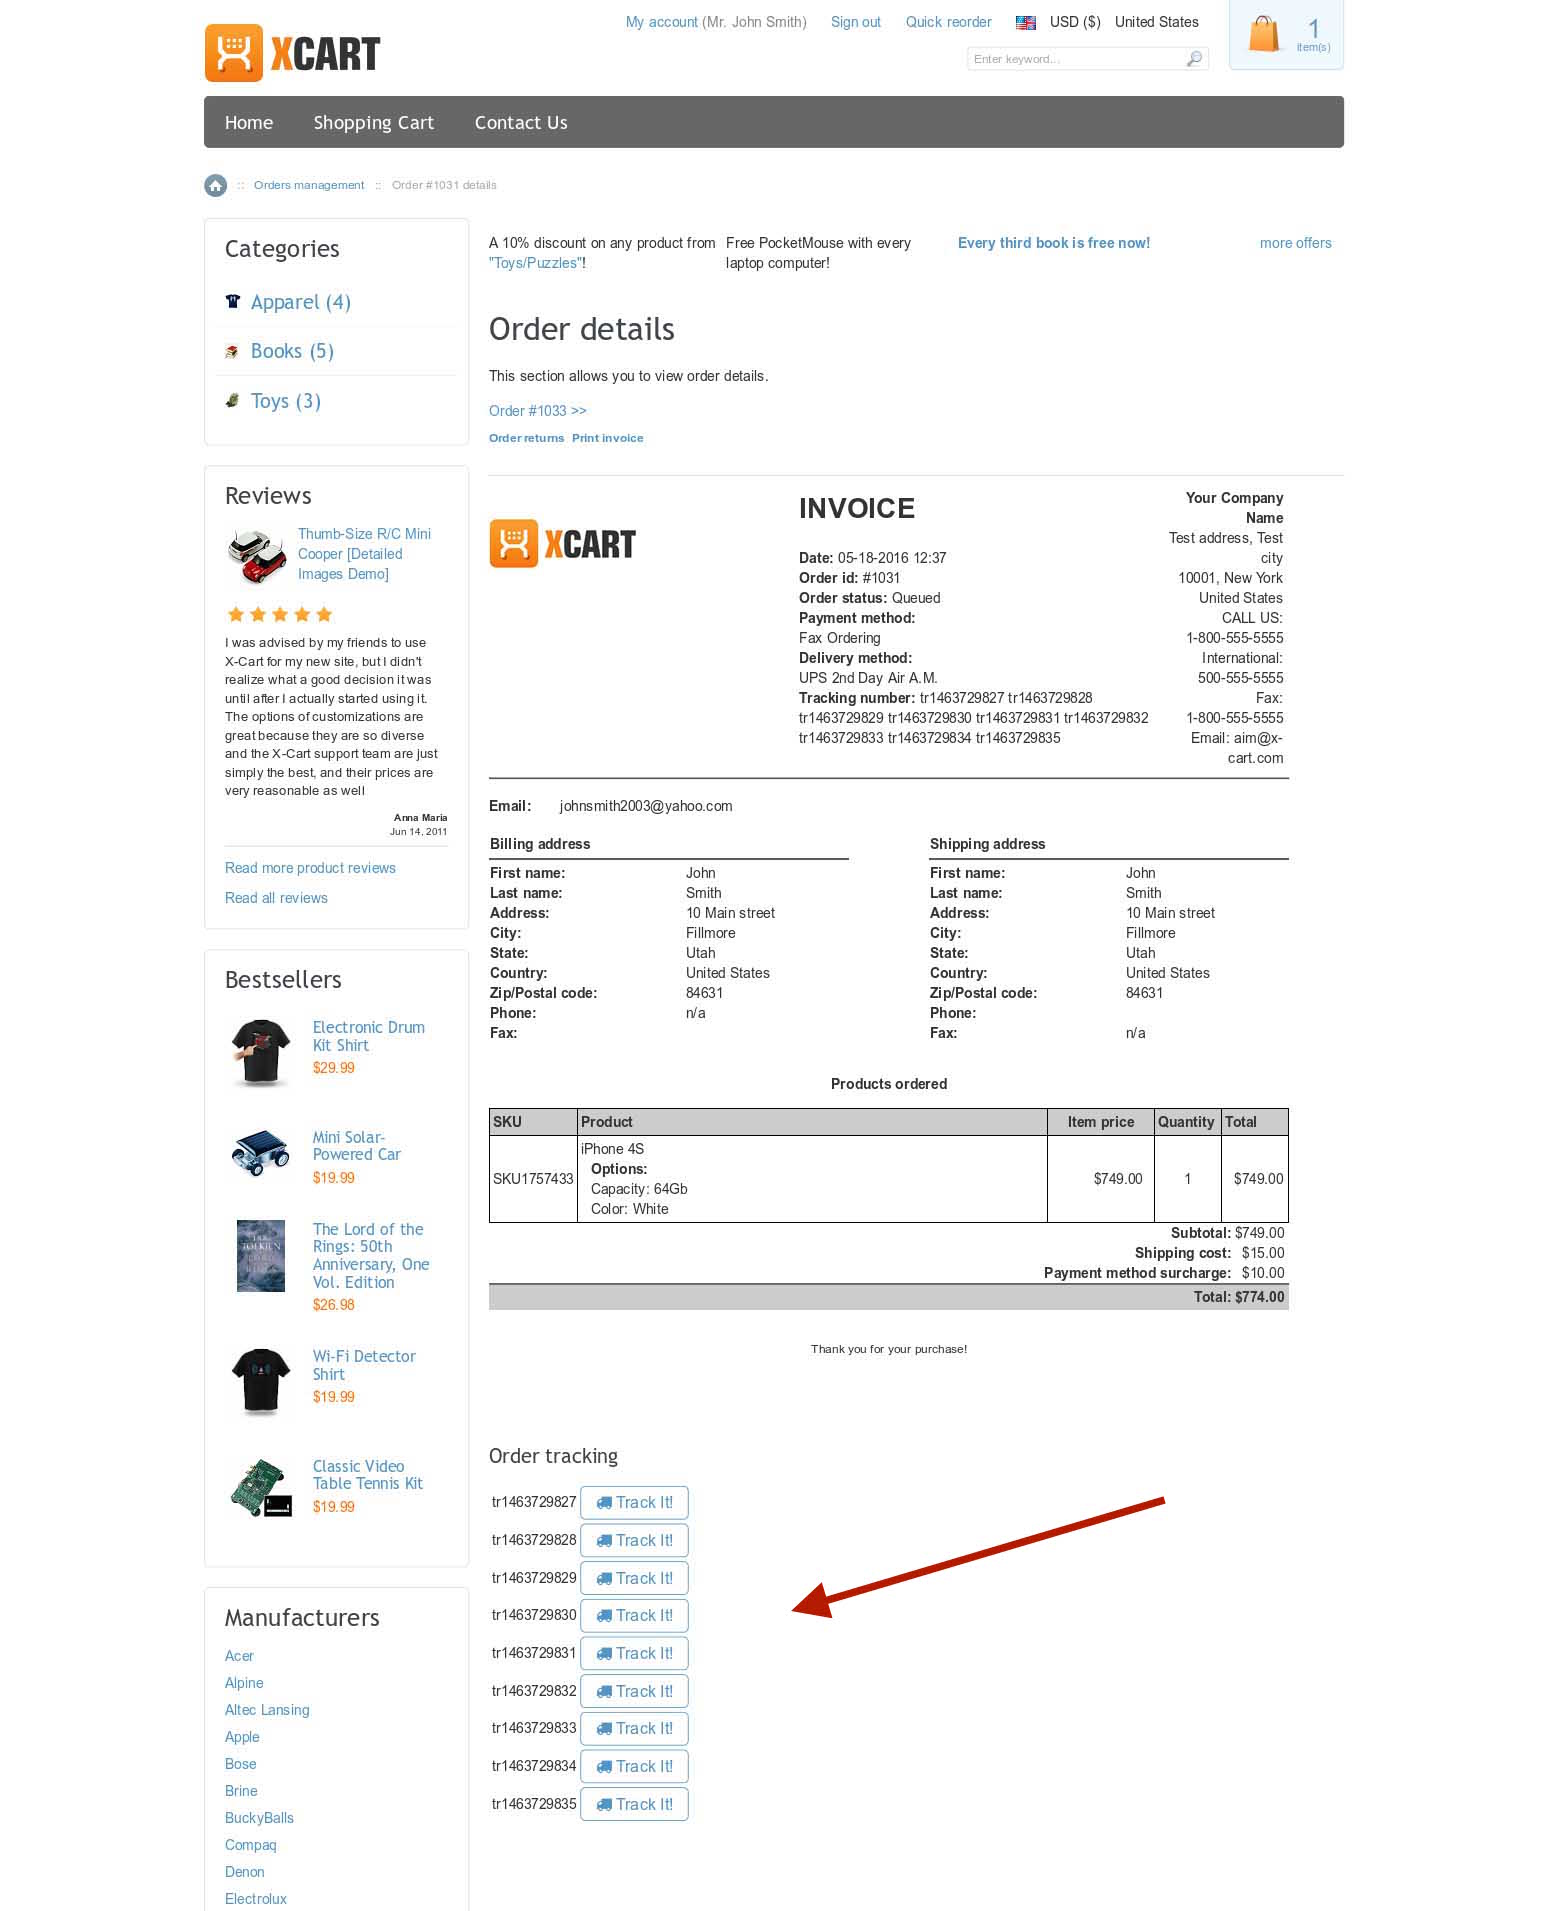Open the shopping bag cart icon

pos(1264,34)
